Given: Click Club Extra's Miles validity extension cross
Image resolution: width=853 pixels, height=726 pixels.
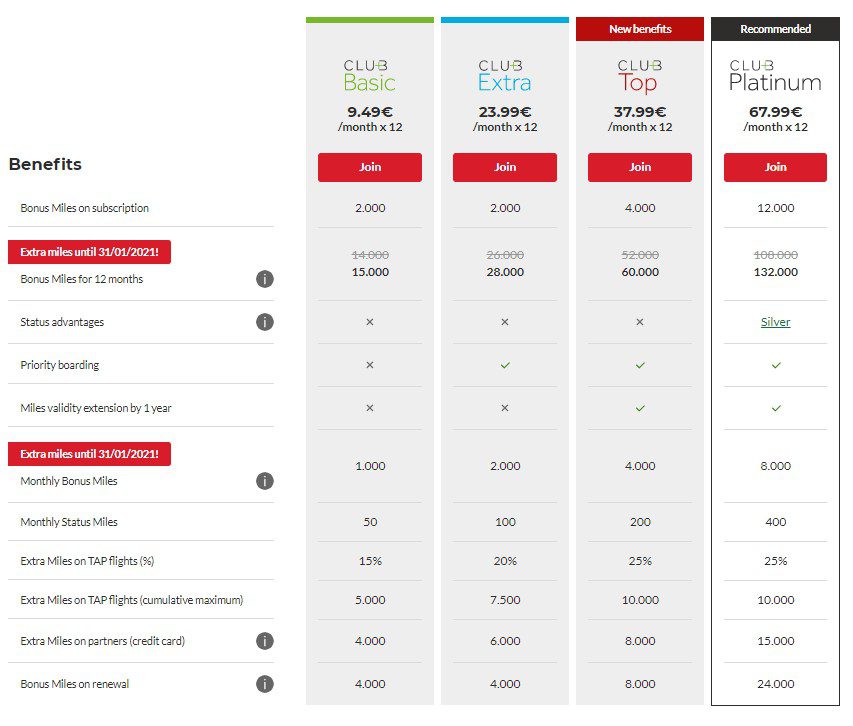Looking at the screenshot, I should click(505, 408).
